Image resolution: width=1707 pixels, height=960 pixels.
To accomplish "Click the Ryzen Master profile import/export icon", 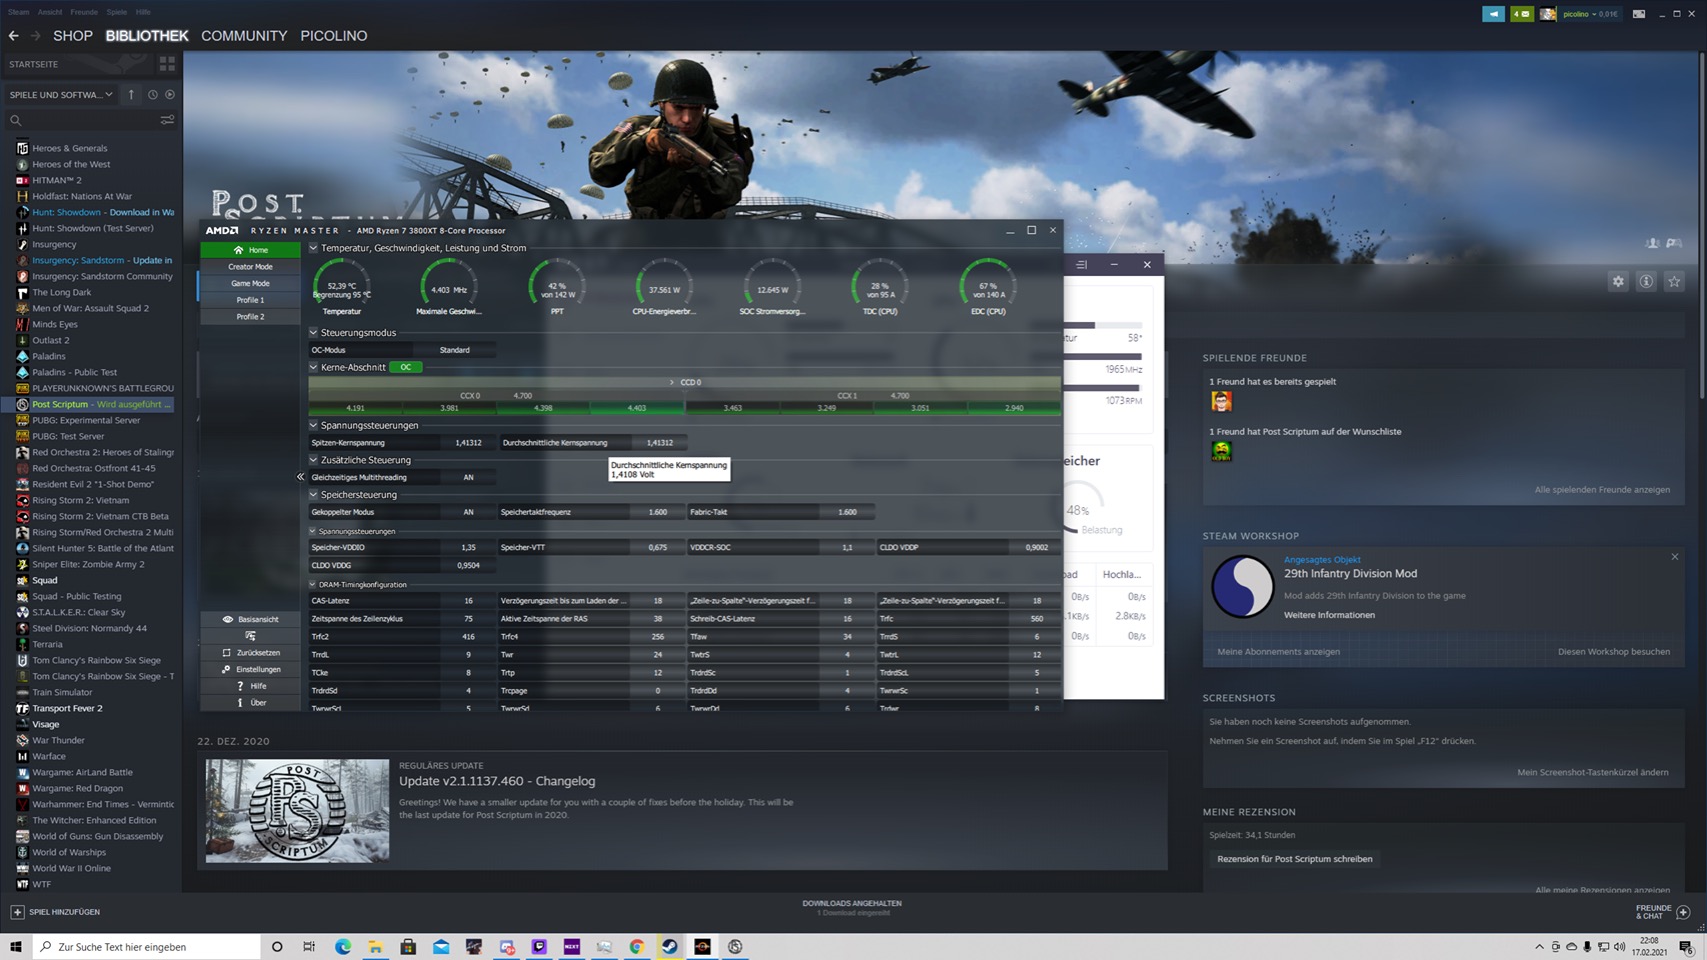I will tap(250, 636).
